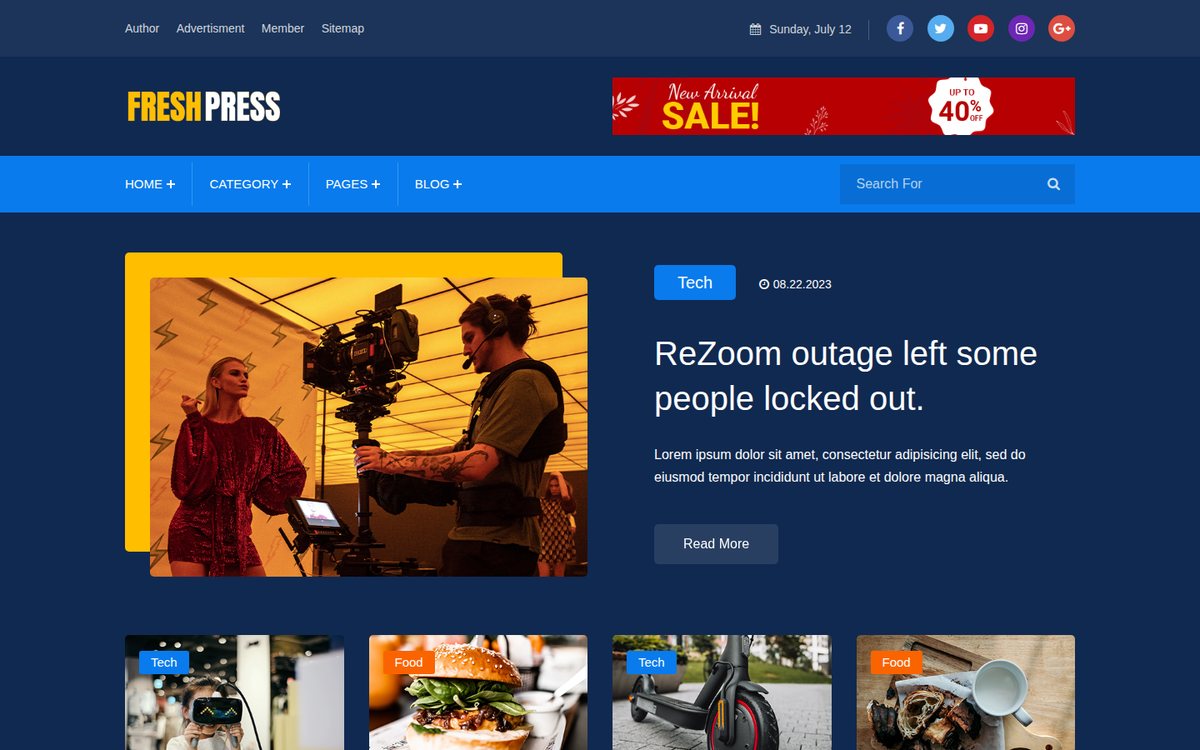
Task: Open the Facebook social icon
Action: [900, 29]
